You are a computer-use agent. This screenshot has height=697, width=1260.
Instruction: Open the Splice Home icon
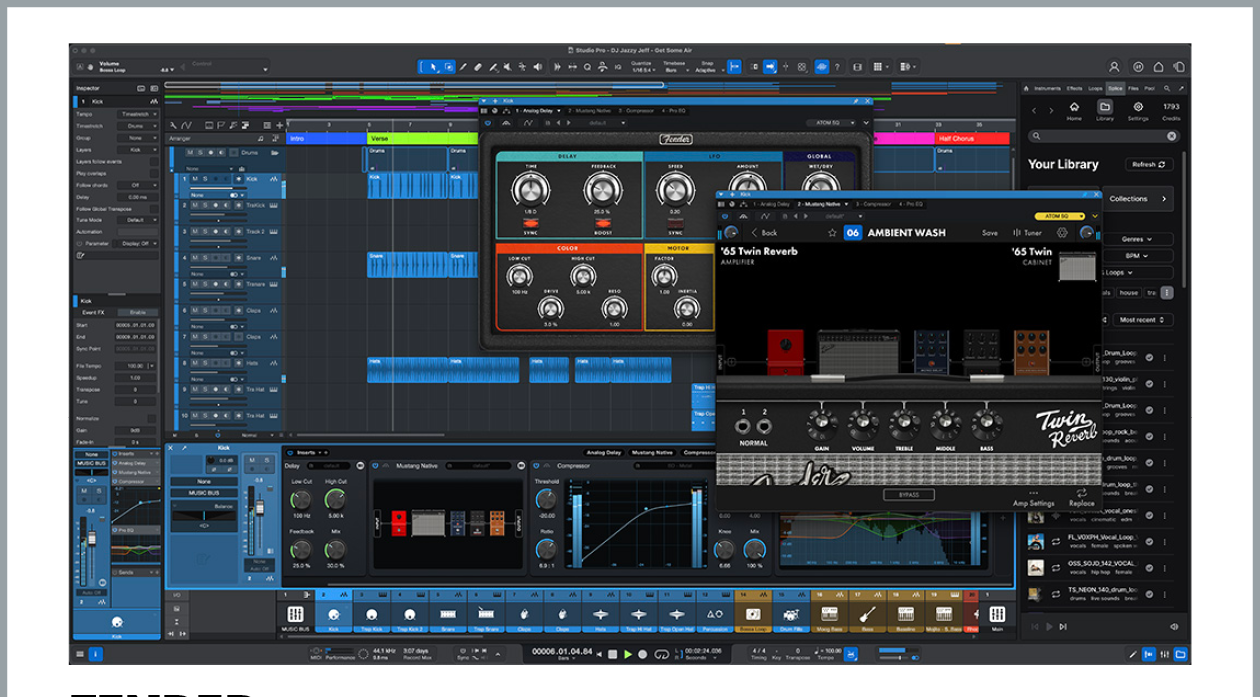coord(1074,107)
